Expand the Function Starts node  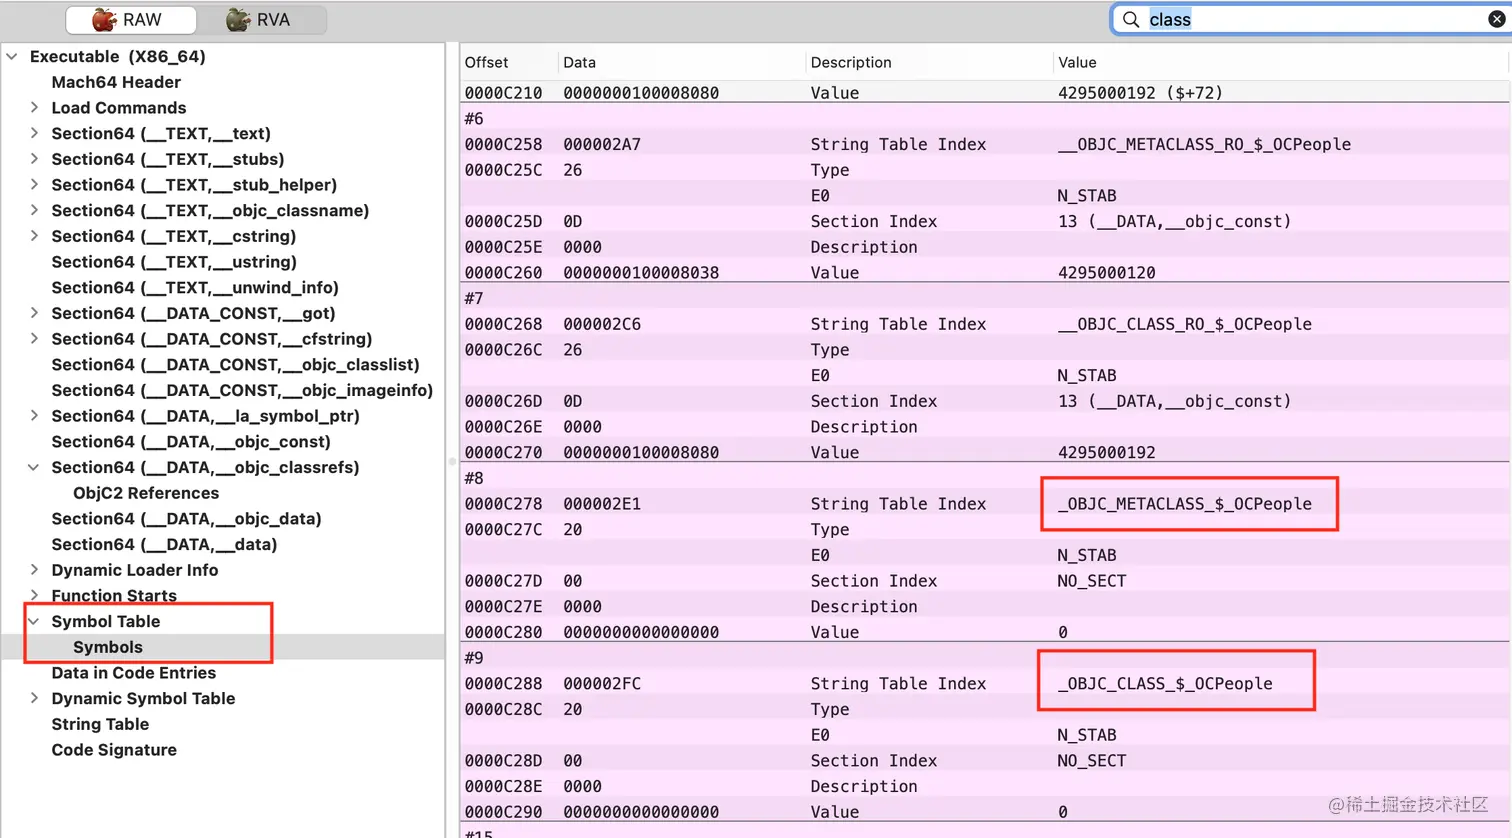(34, 596)
